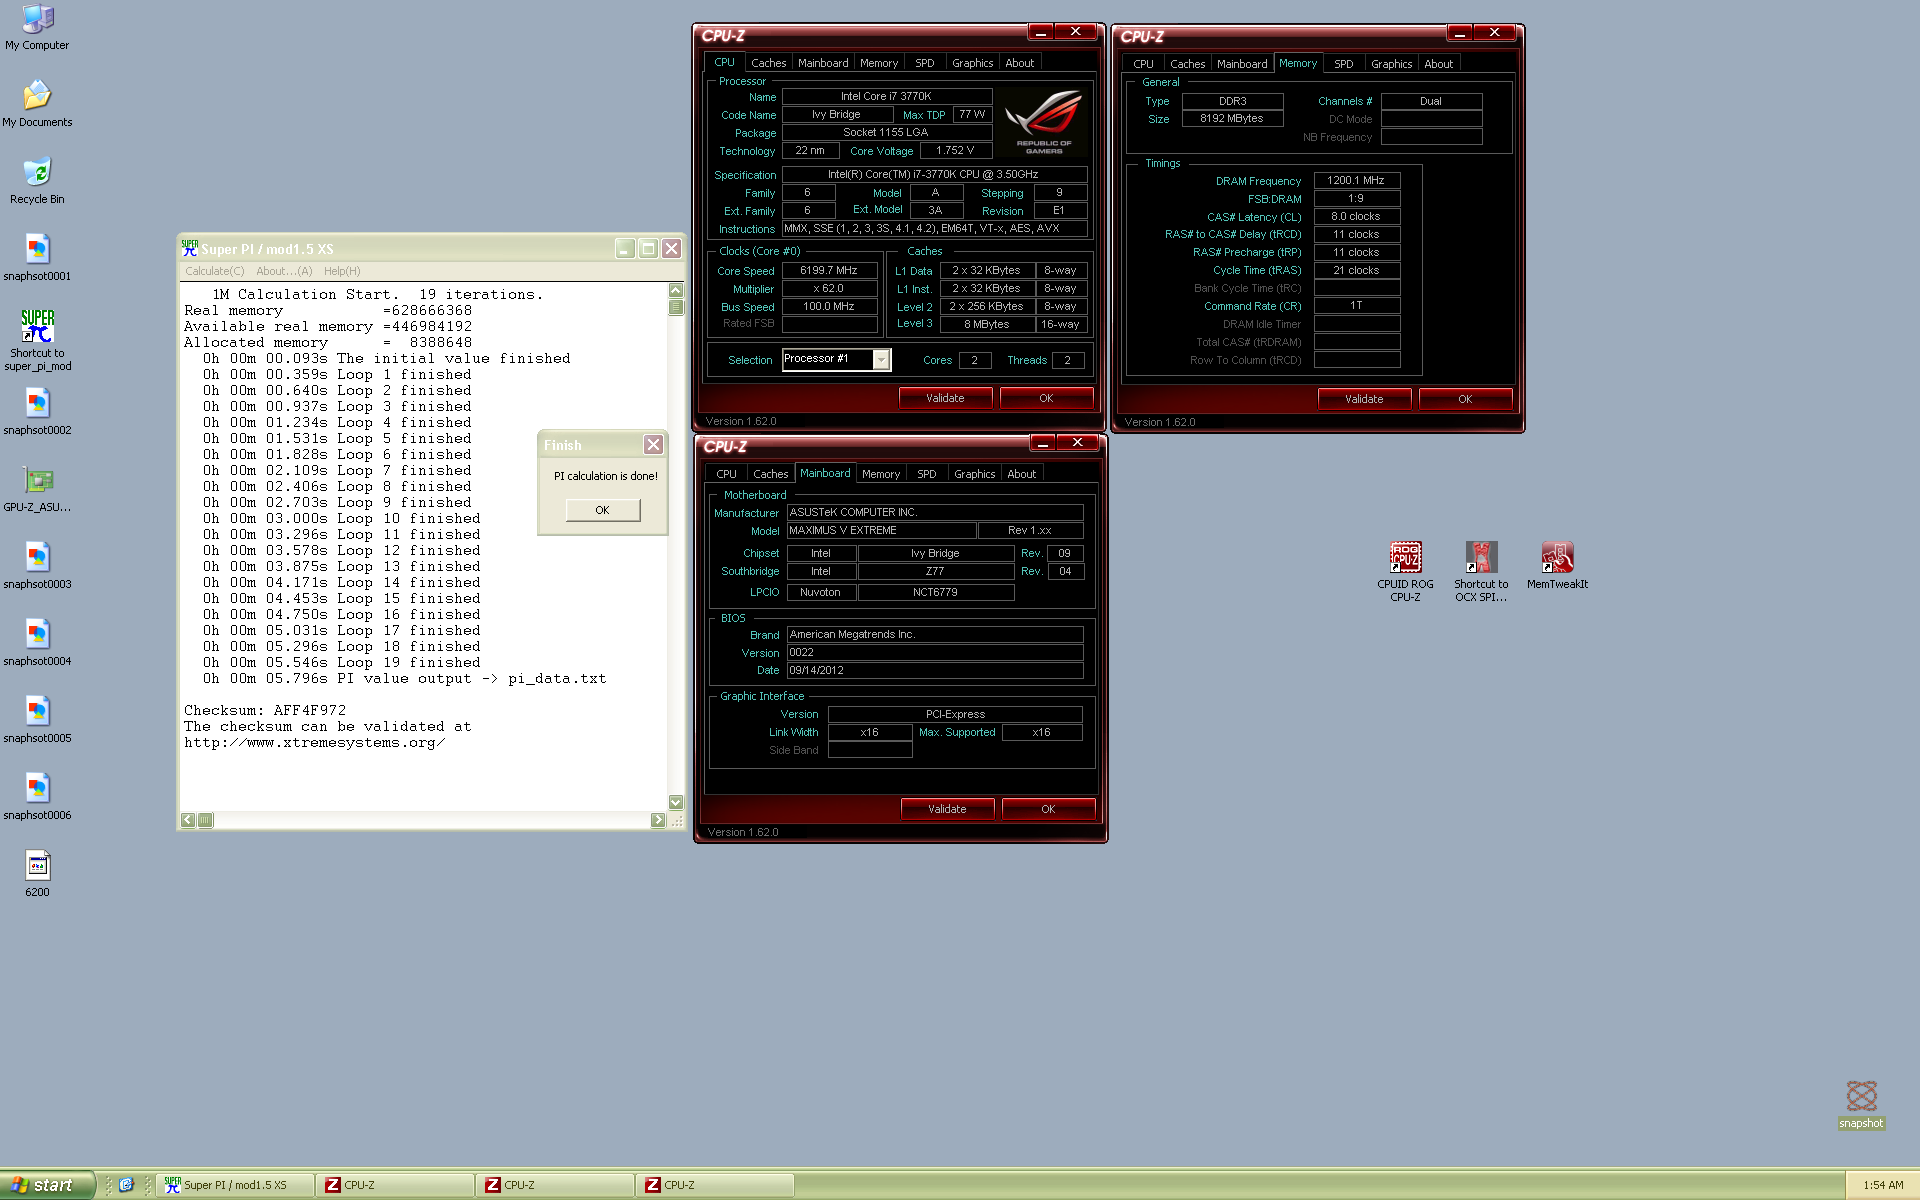This screenshot has width=1920, height=1200.
Task: Click OK in Mainboard window
Action: [1048, 809]
